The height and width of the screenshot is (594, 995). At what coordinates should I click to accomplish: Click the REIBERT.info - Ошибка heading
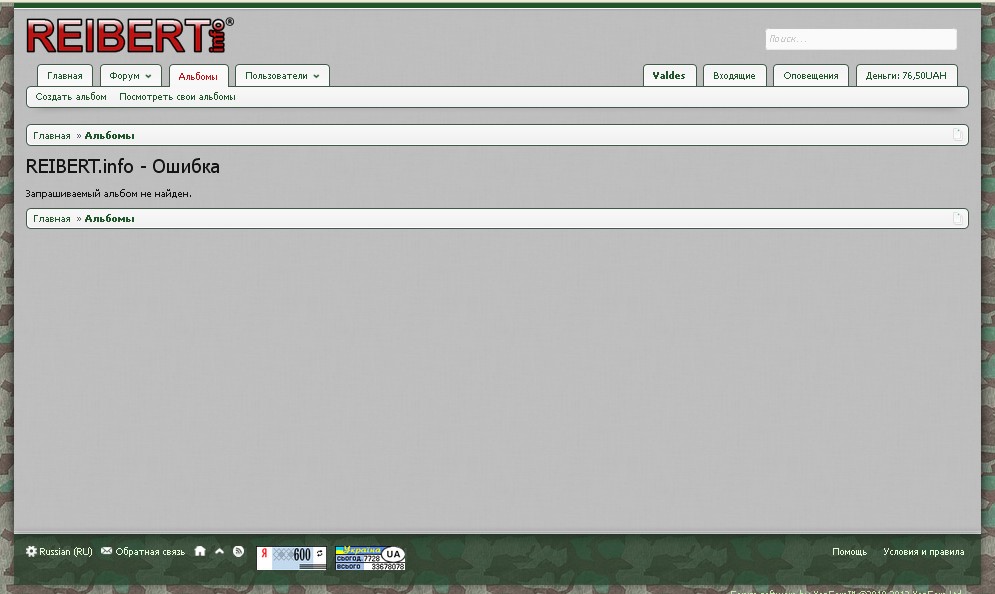click(122, 166)
